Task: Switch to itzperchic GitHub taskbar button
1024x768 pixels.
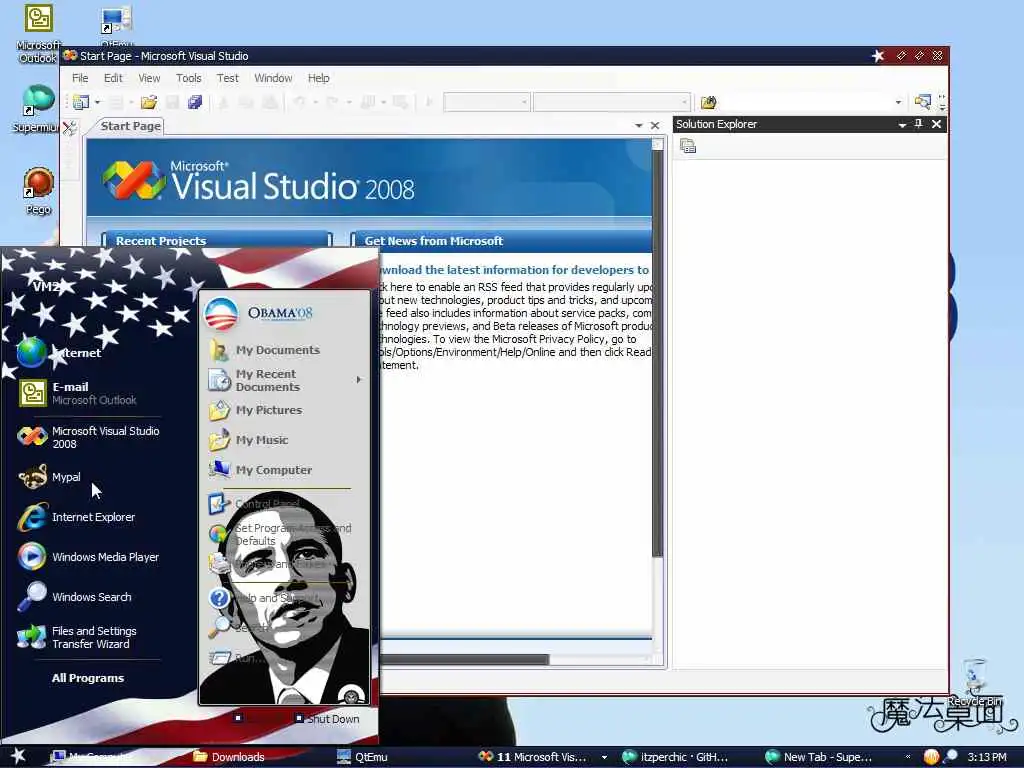Action: 675,757
